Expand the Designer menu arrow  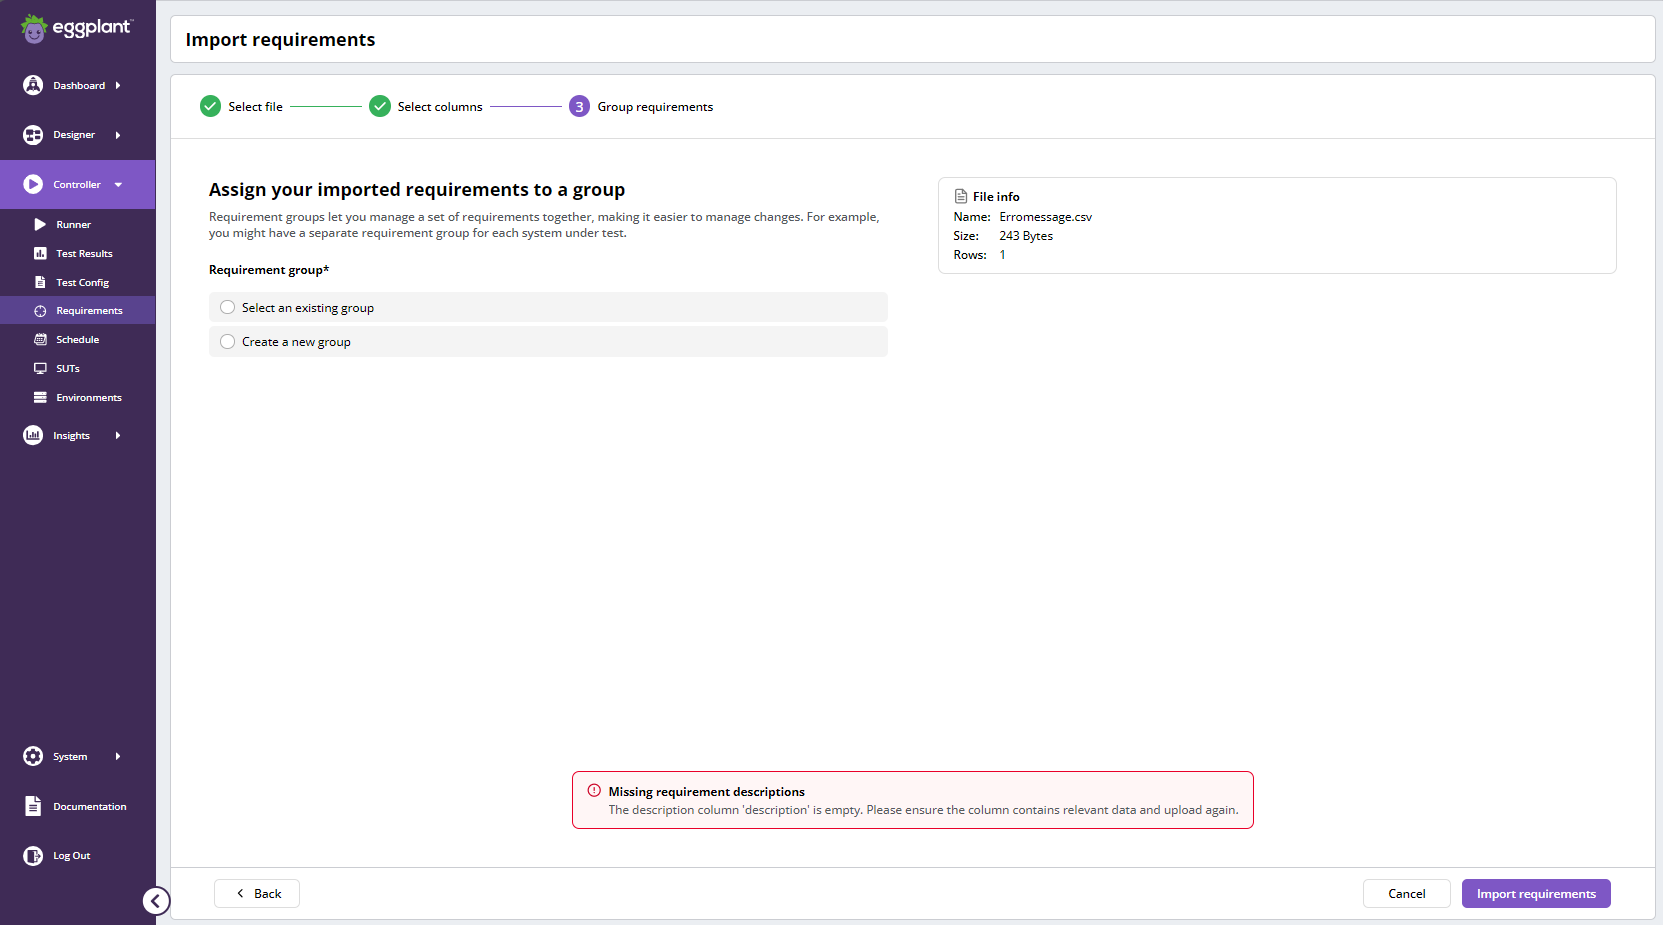tap(118, 135)
